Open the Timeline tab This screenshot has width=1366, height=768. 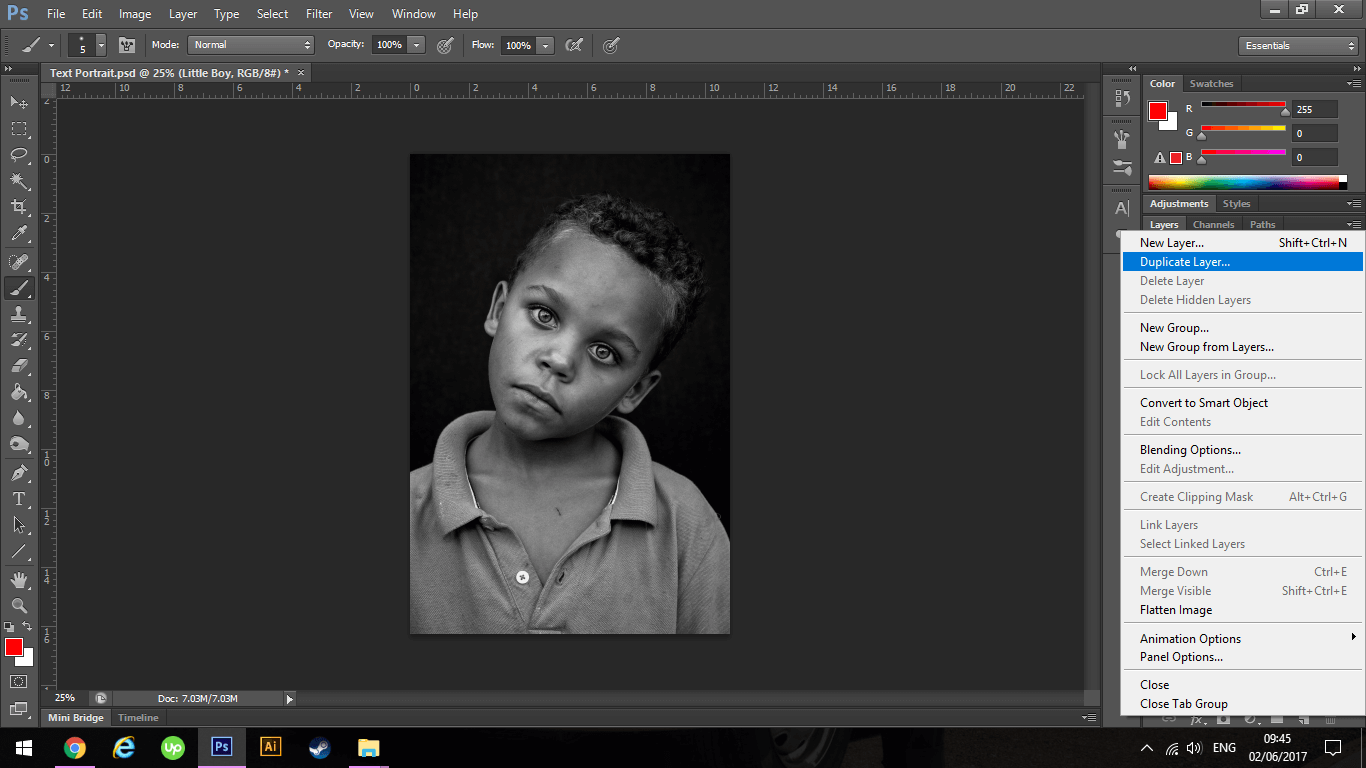(x=138, y=717)
